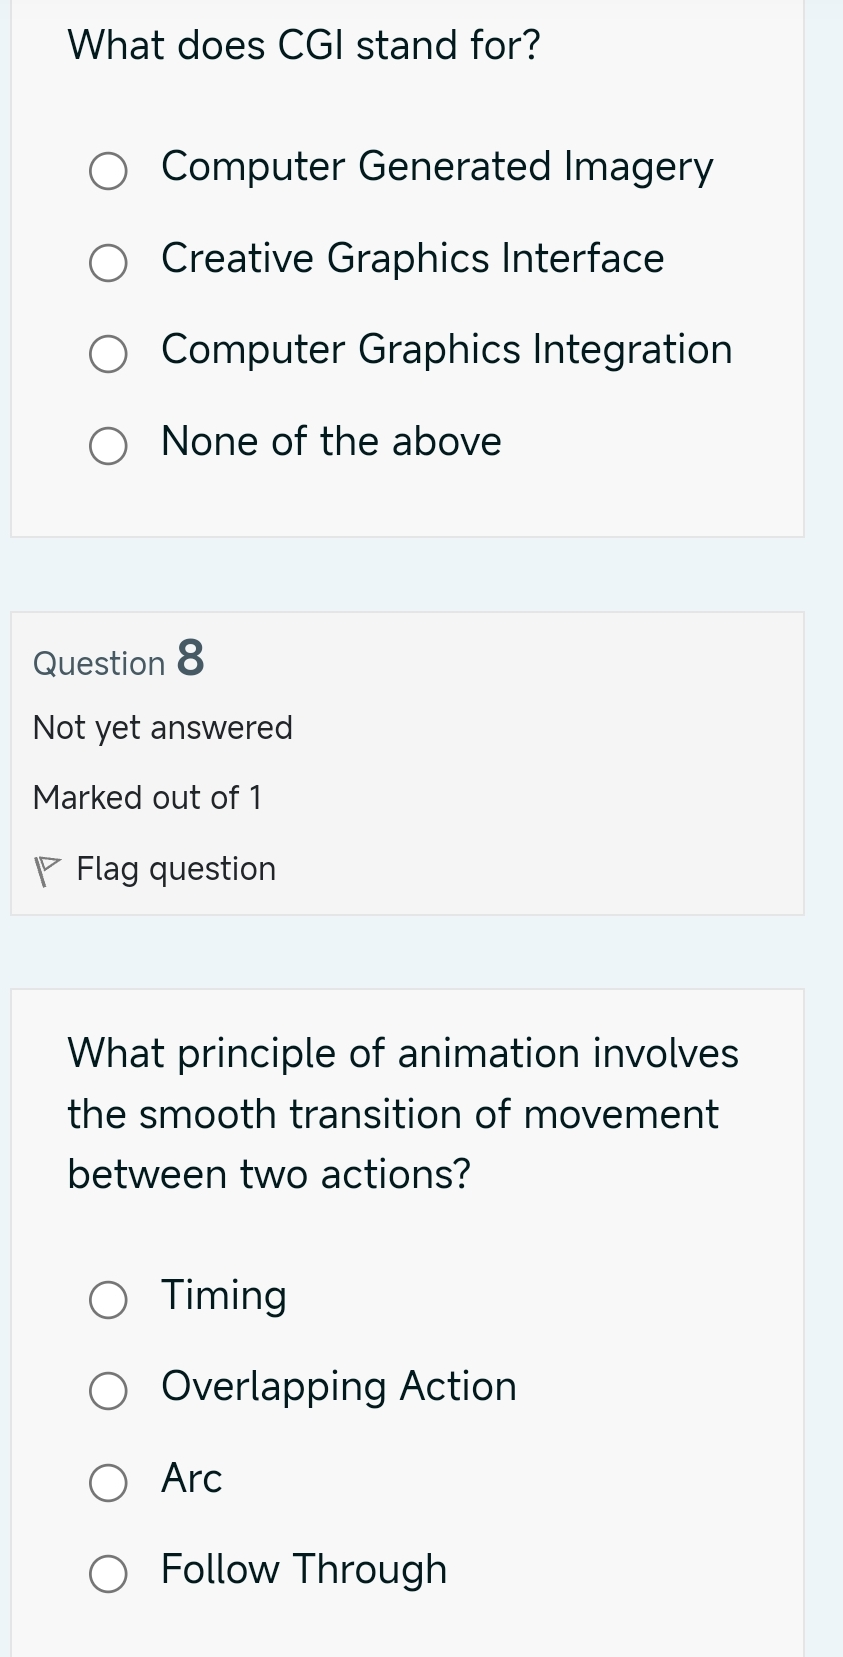The width and height of the screenshot is (843, 1657).
Task: Select 'Arc' radio button
Action: pyautogui.click(x=107, y=1482)
